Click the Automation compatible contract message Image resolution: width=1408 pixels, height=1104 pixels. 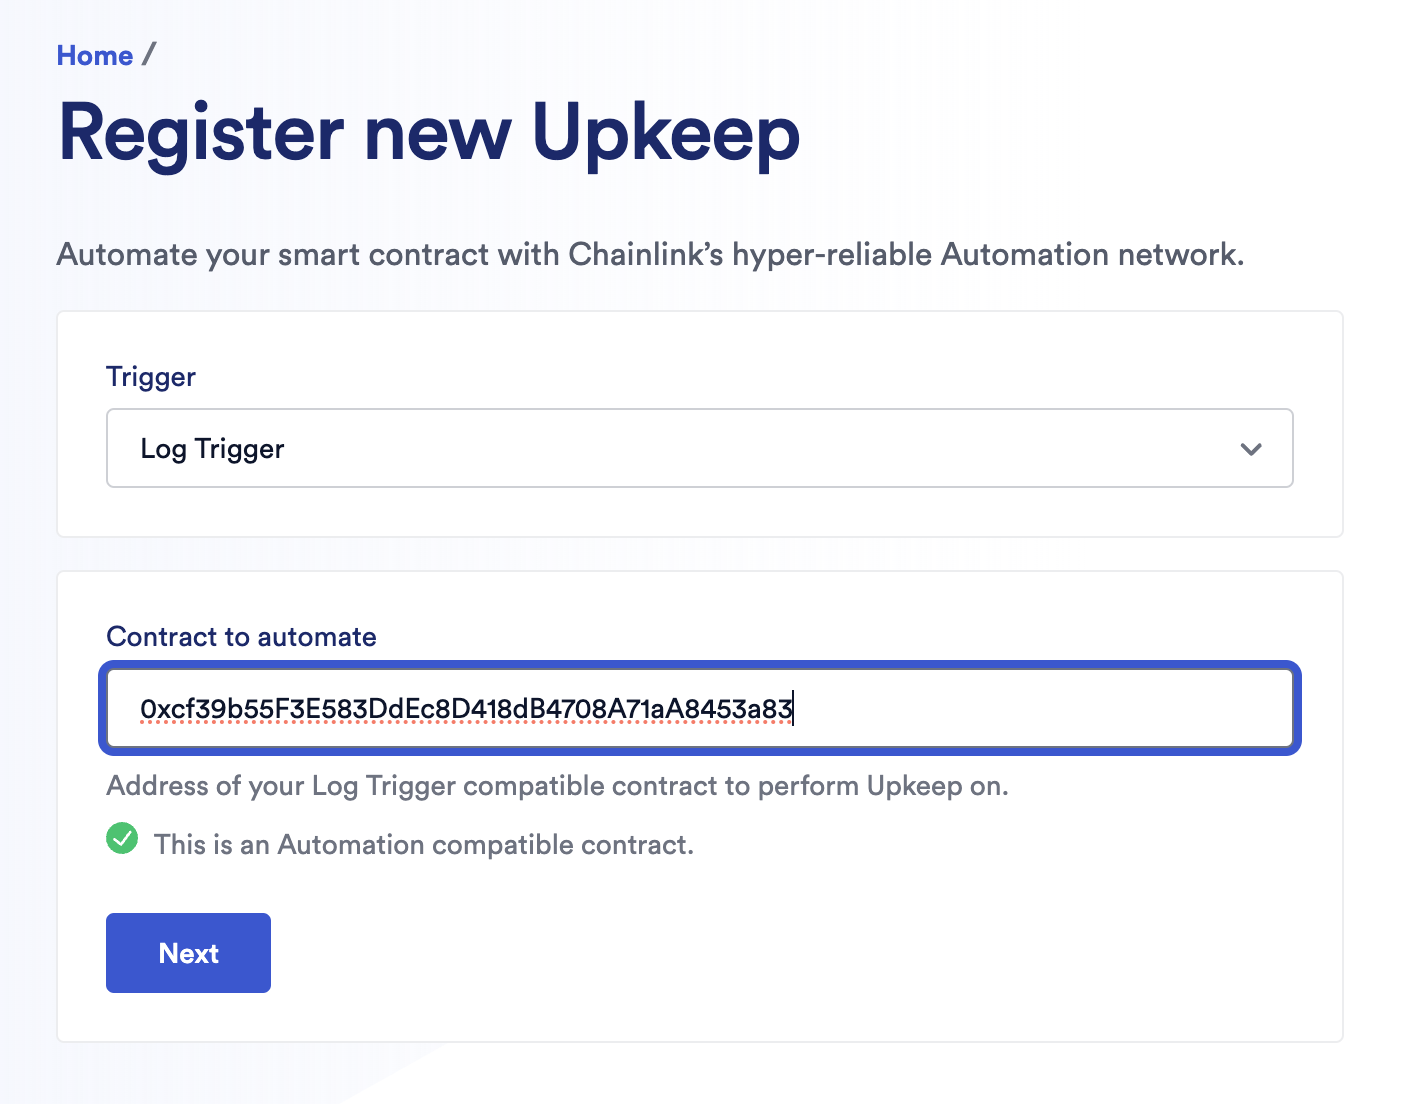coord(423,845)
